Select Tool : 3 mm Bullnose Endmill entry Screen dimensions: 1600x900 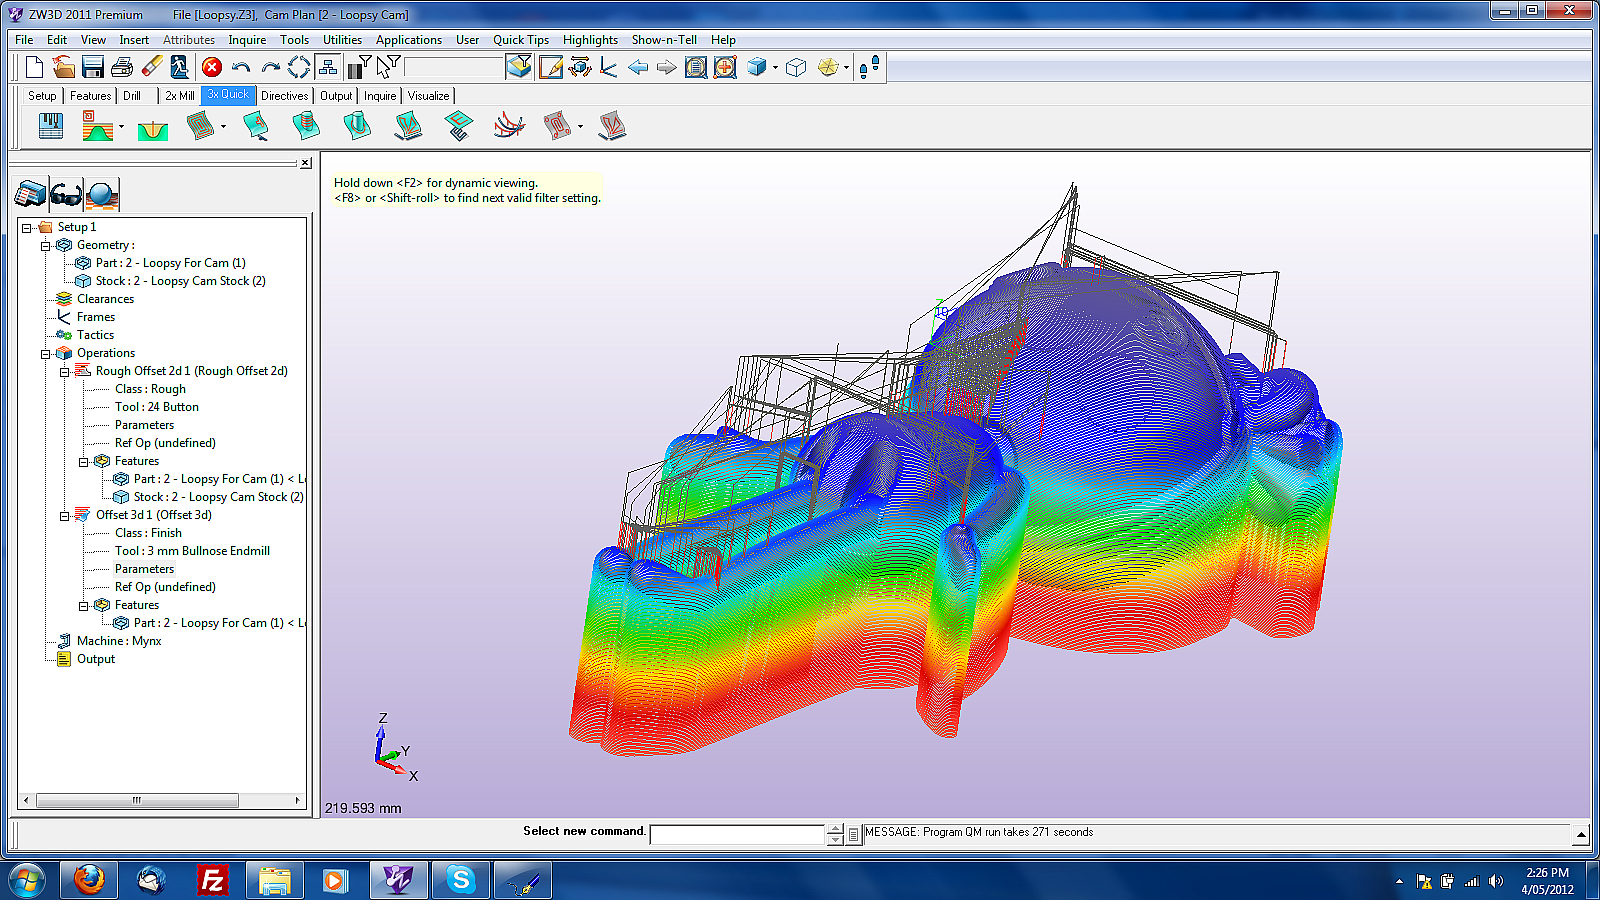[x=192, y=551]
